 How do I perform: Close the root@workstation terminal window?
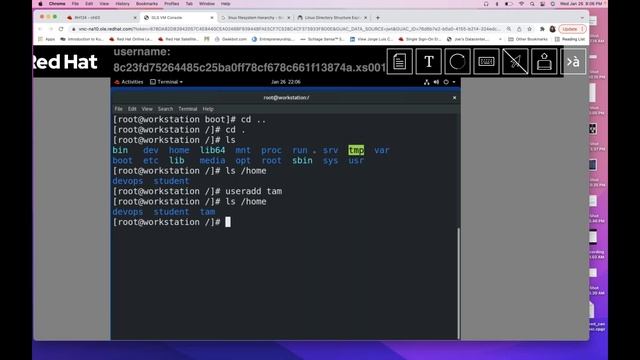pyautogui.click(x=454, y=98)
